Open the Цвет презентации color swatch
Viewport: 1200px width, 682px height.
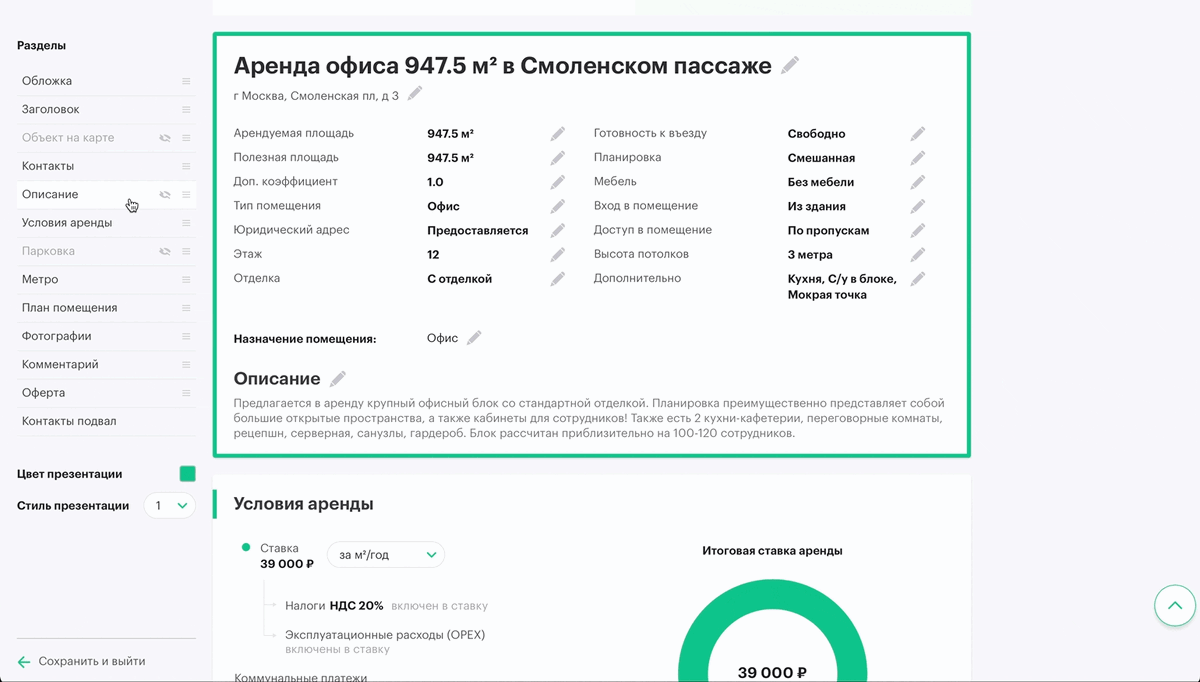pyautogui.click(x=187, y=473)
